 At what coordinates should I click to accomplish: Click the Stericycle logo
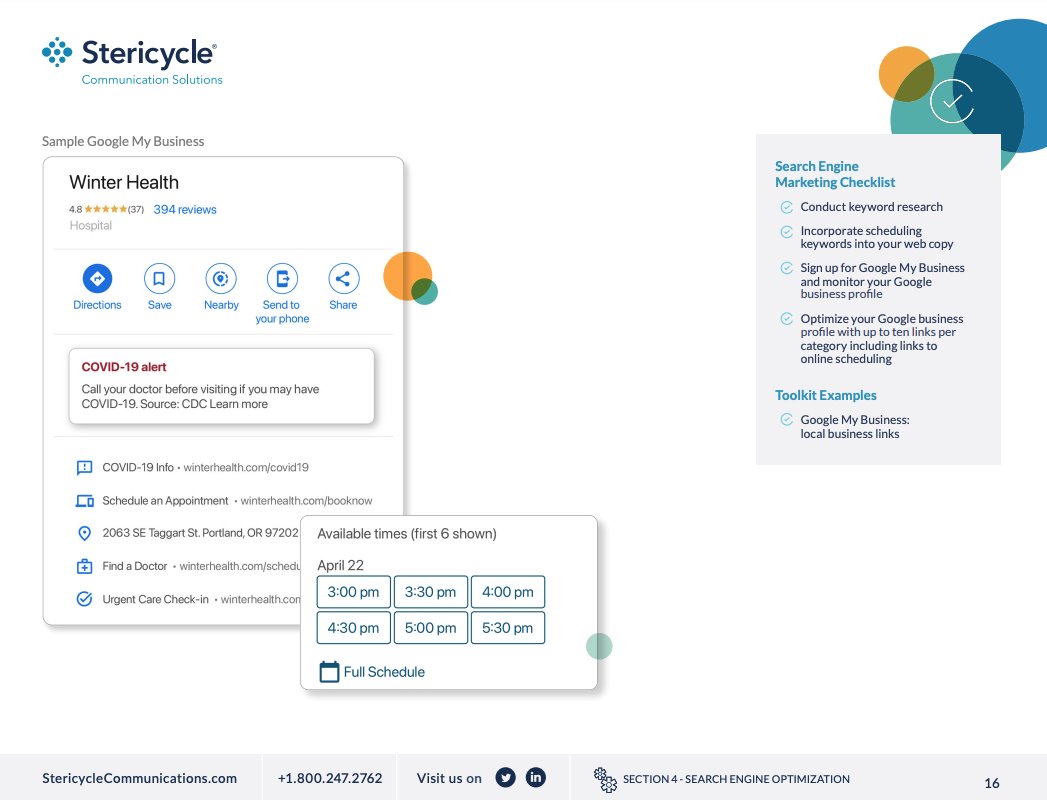coord(132,61)
